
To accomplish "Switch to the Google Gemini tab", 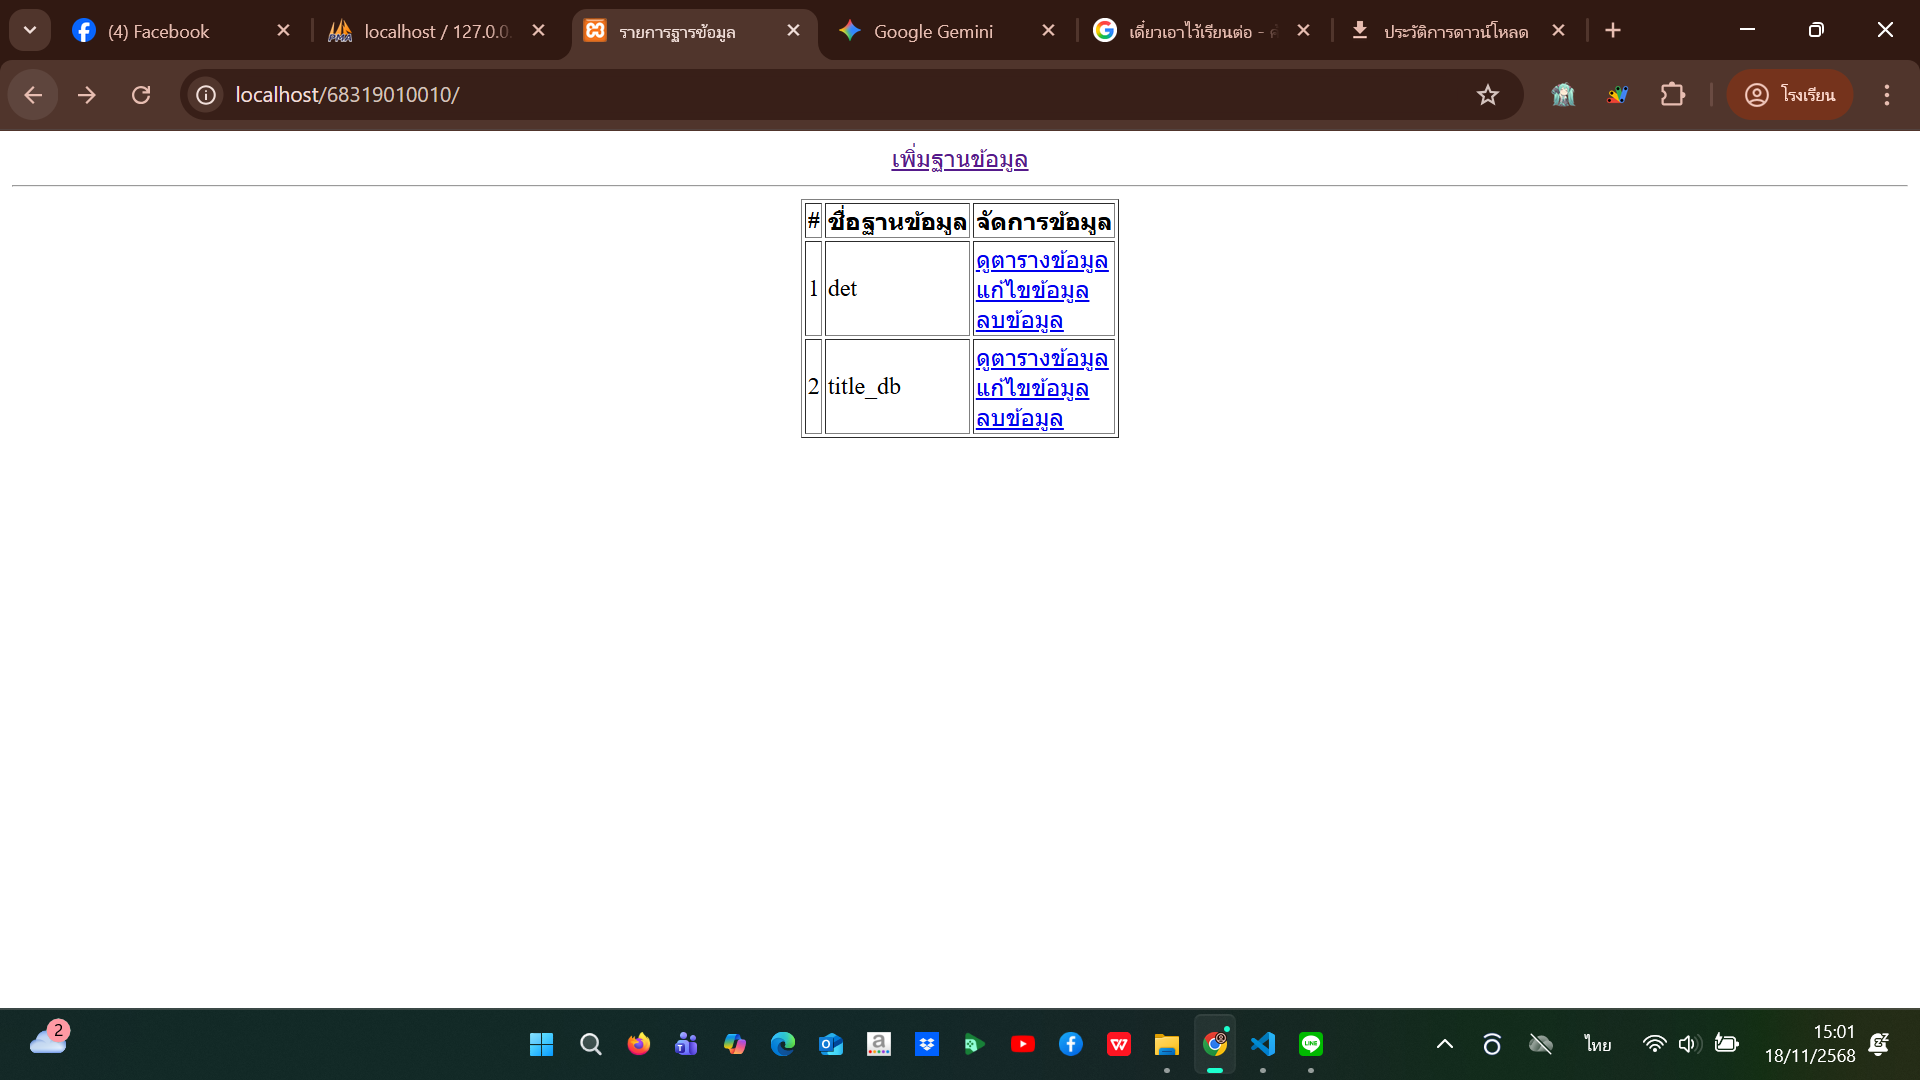I will click(x=932, y=31).
